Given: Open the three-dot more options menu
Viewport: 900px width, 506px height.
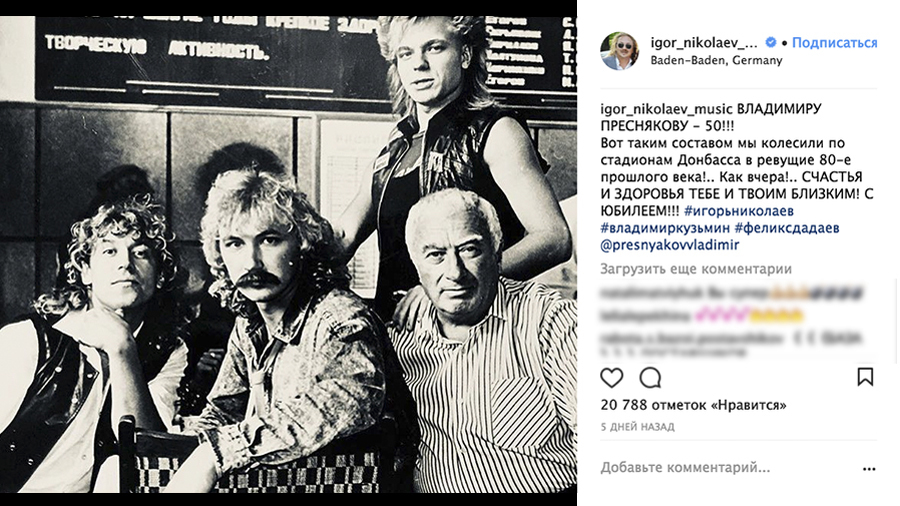Looking at the screenshot, I should (869, 469).
